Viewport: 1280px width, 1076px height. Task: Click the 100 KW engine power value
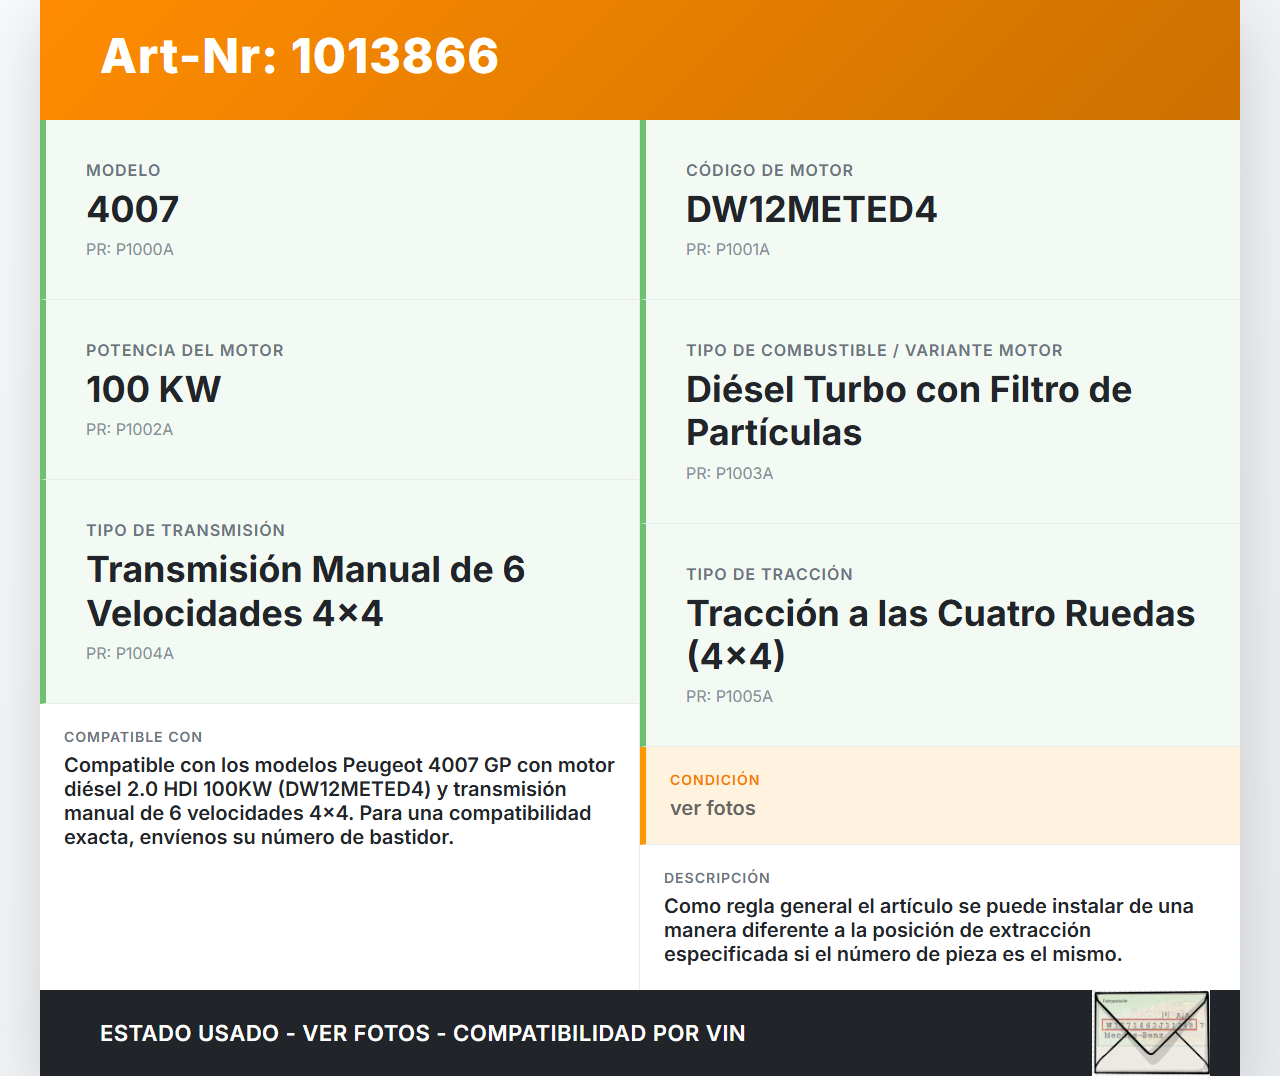click(153, 390)
